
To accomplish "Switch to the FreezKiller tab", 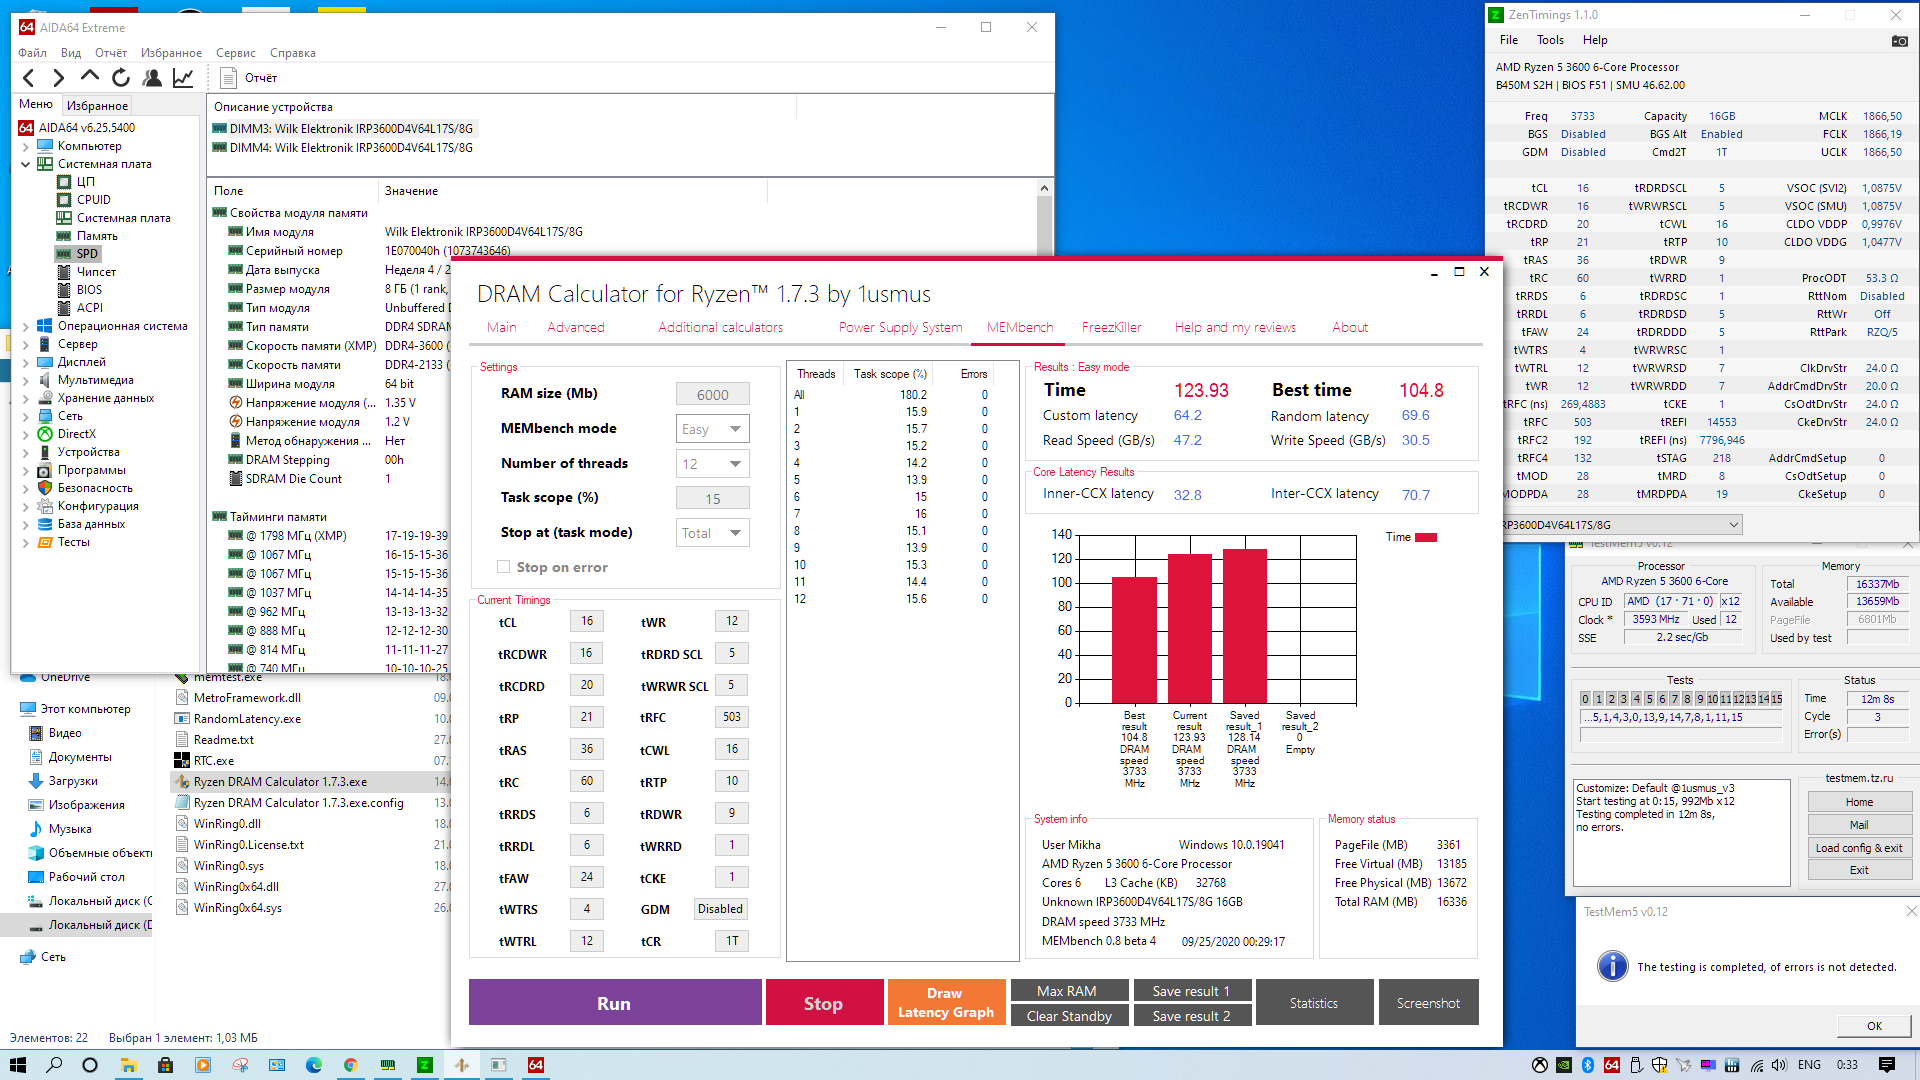I will click(1111, 327).
